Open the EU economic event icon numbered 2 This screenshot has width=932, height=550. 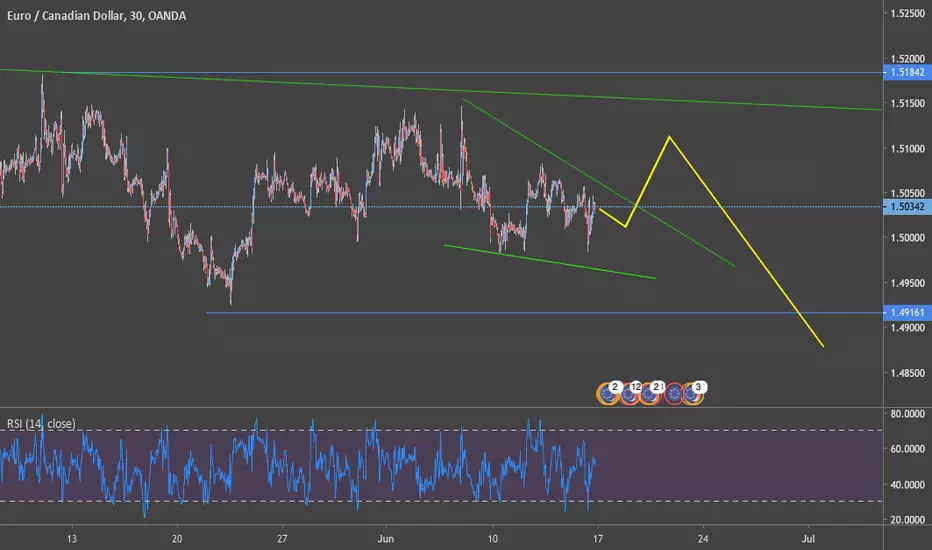pyautogui.click(x=608, y=394)
